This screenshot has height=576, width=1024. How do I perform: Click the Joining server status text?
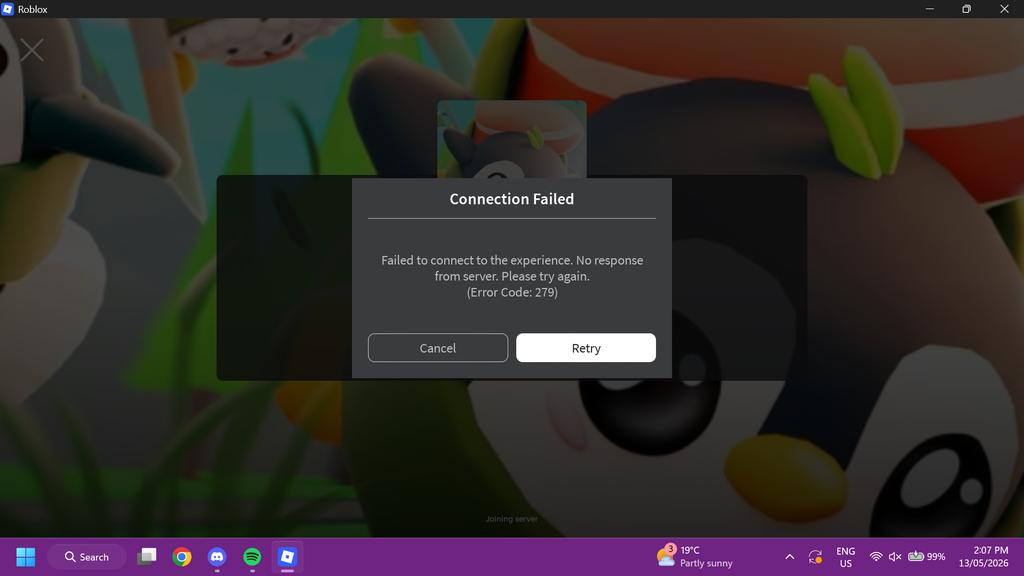(511, 519)
